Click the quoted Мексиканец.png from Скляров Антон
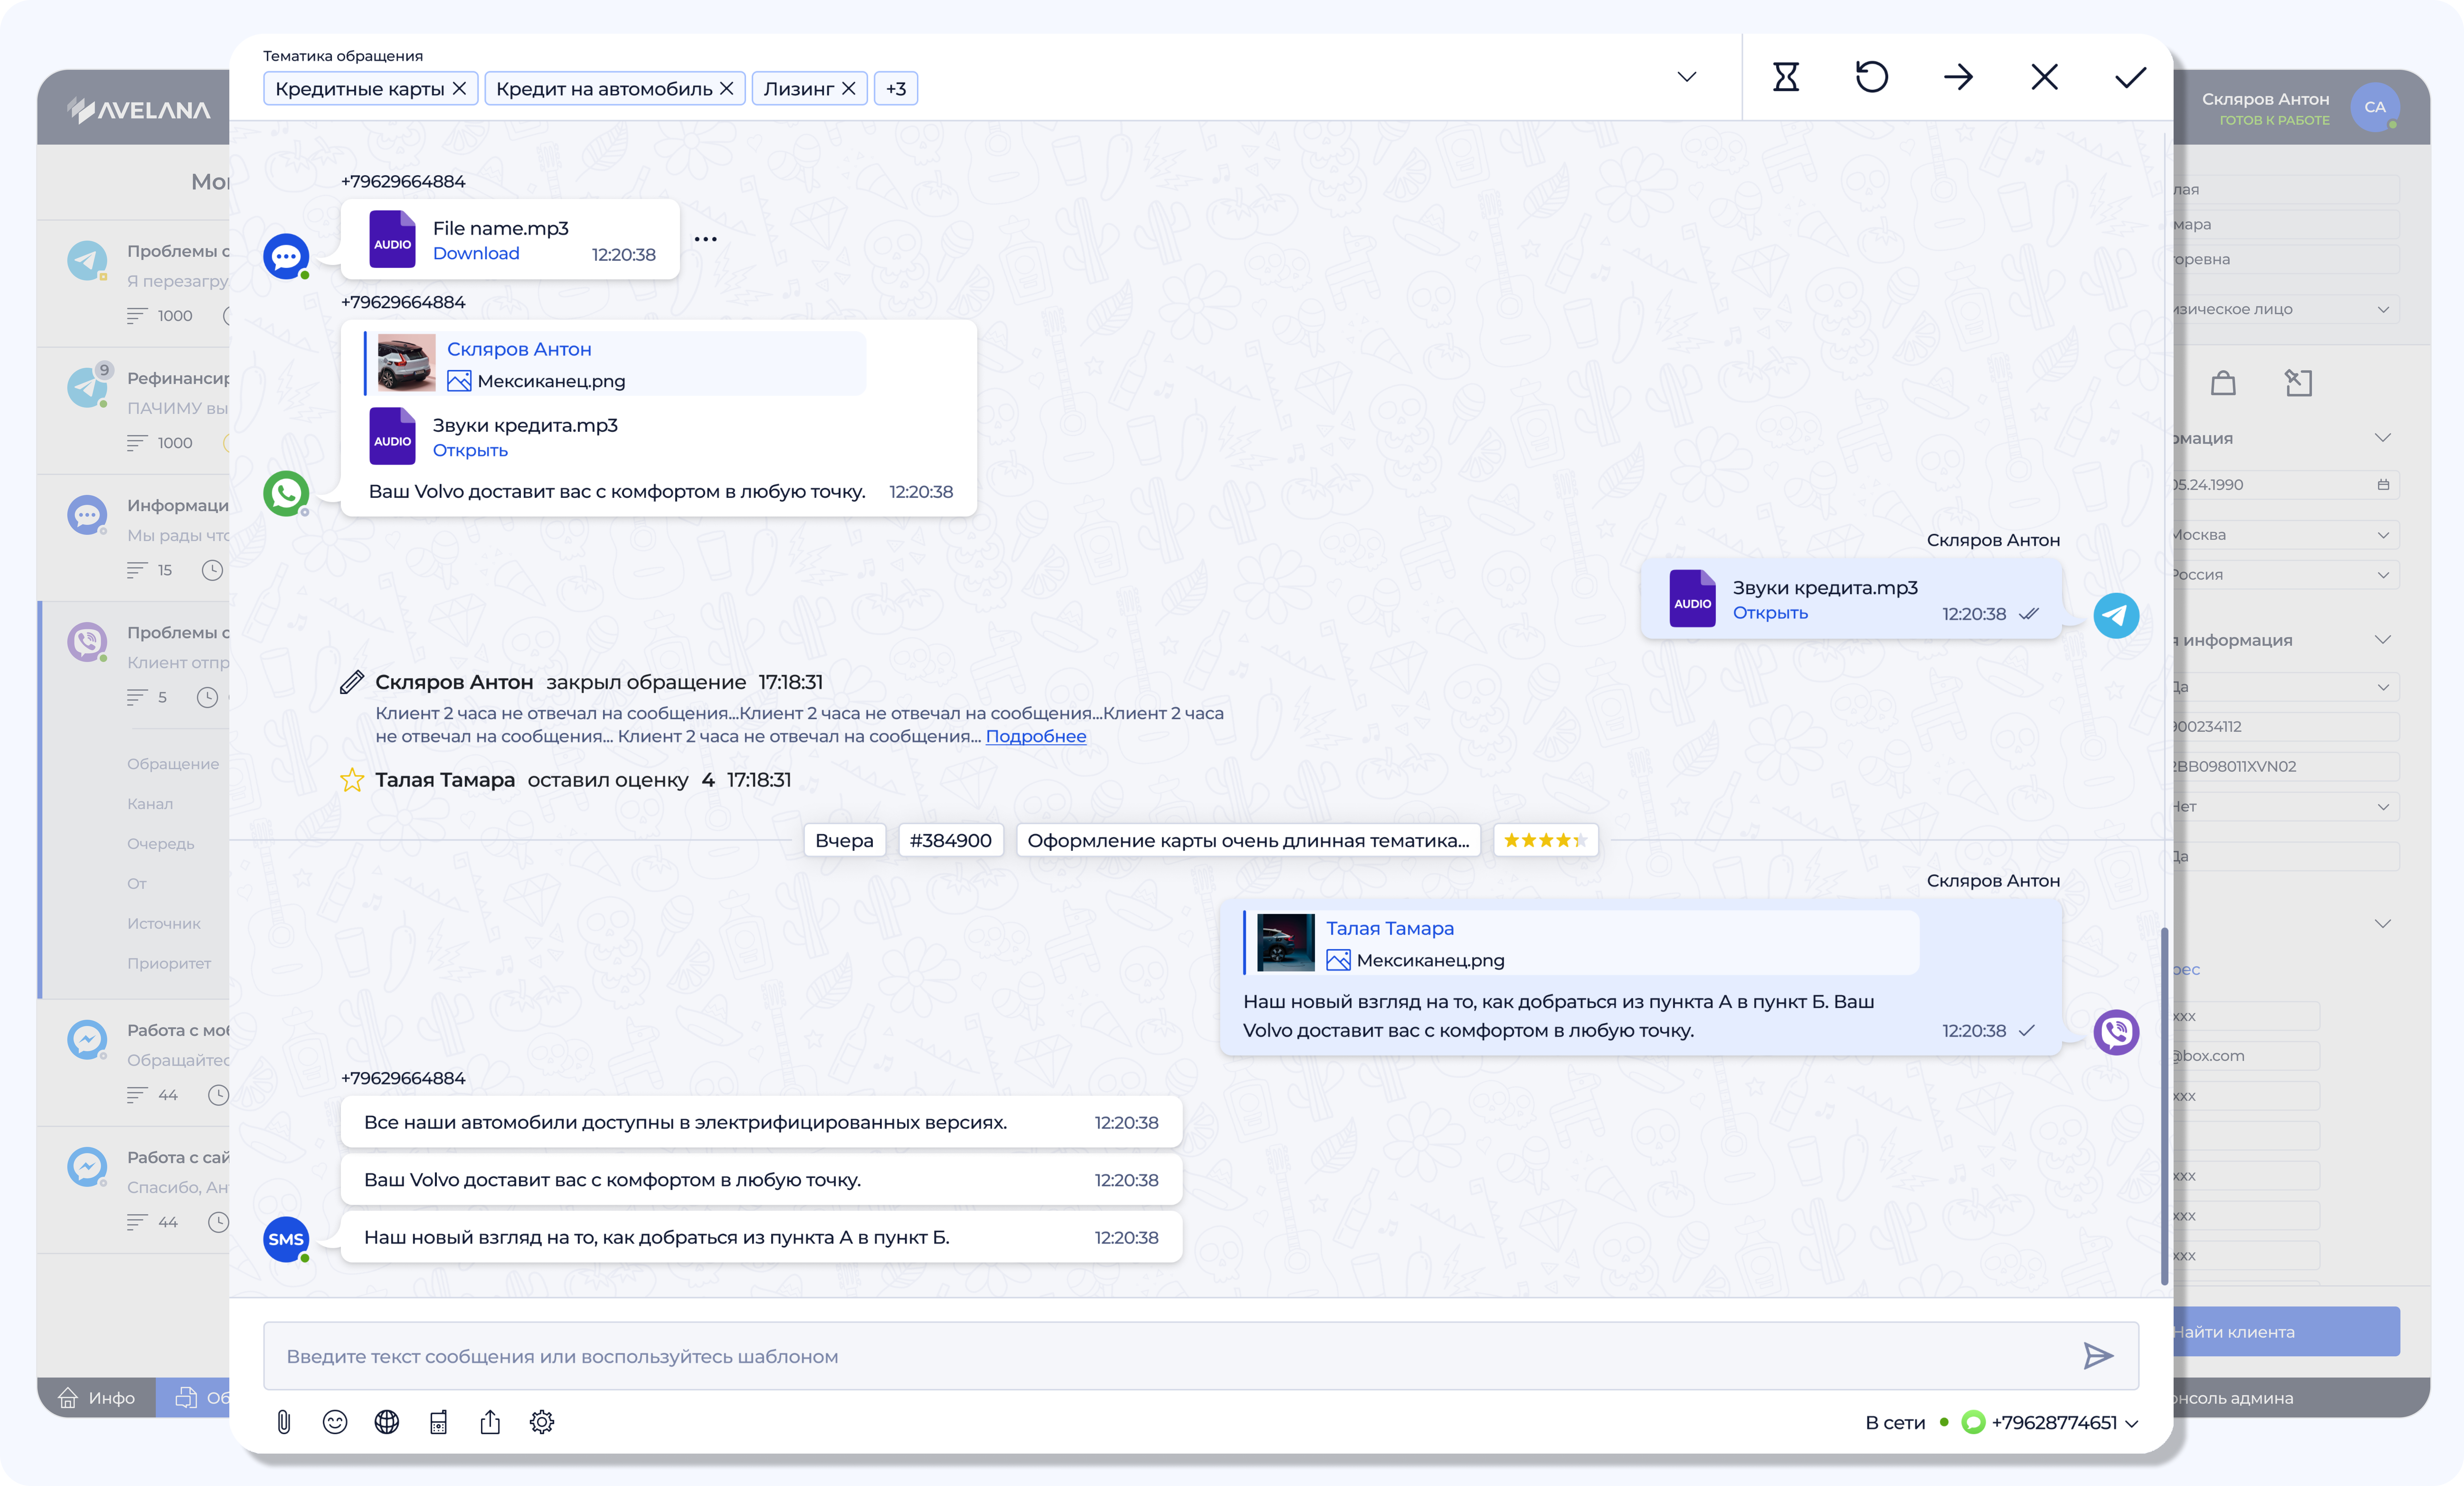The height and width of the screenshot is (1486, 2464). click(615, 364)
